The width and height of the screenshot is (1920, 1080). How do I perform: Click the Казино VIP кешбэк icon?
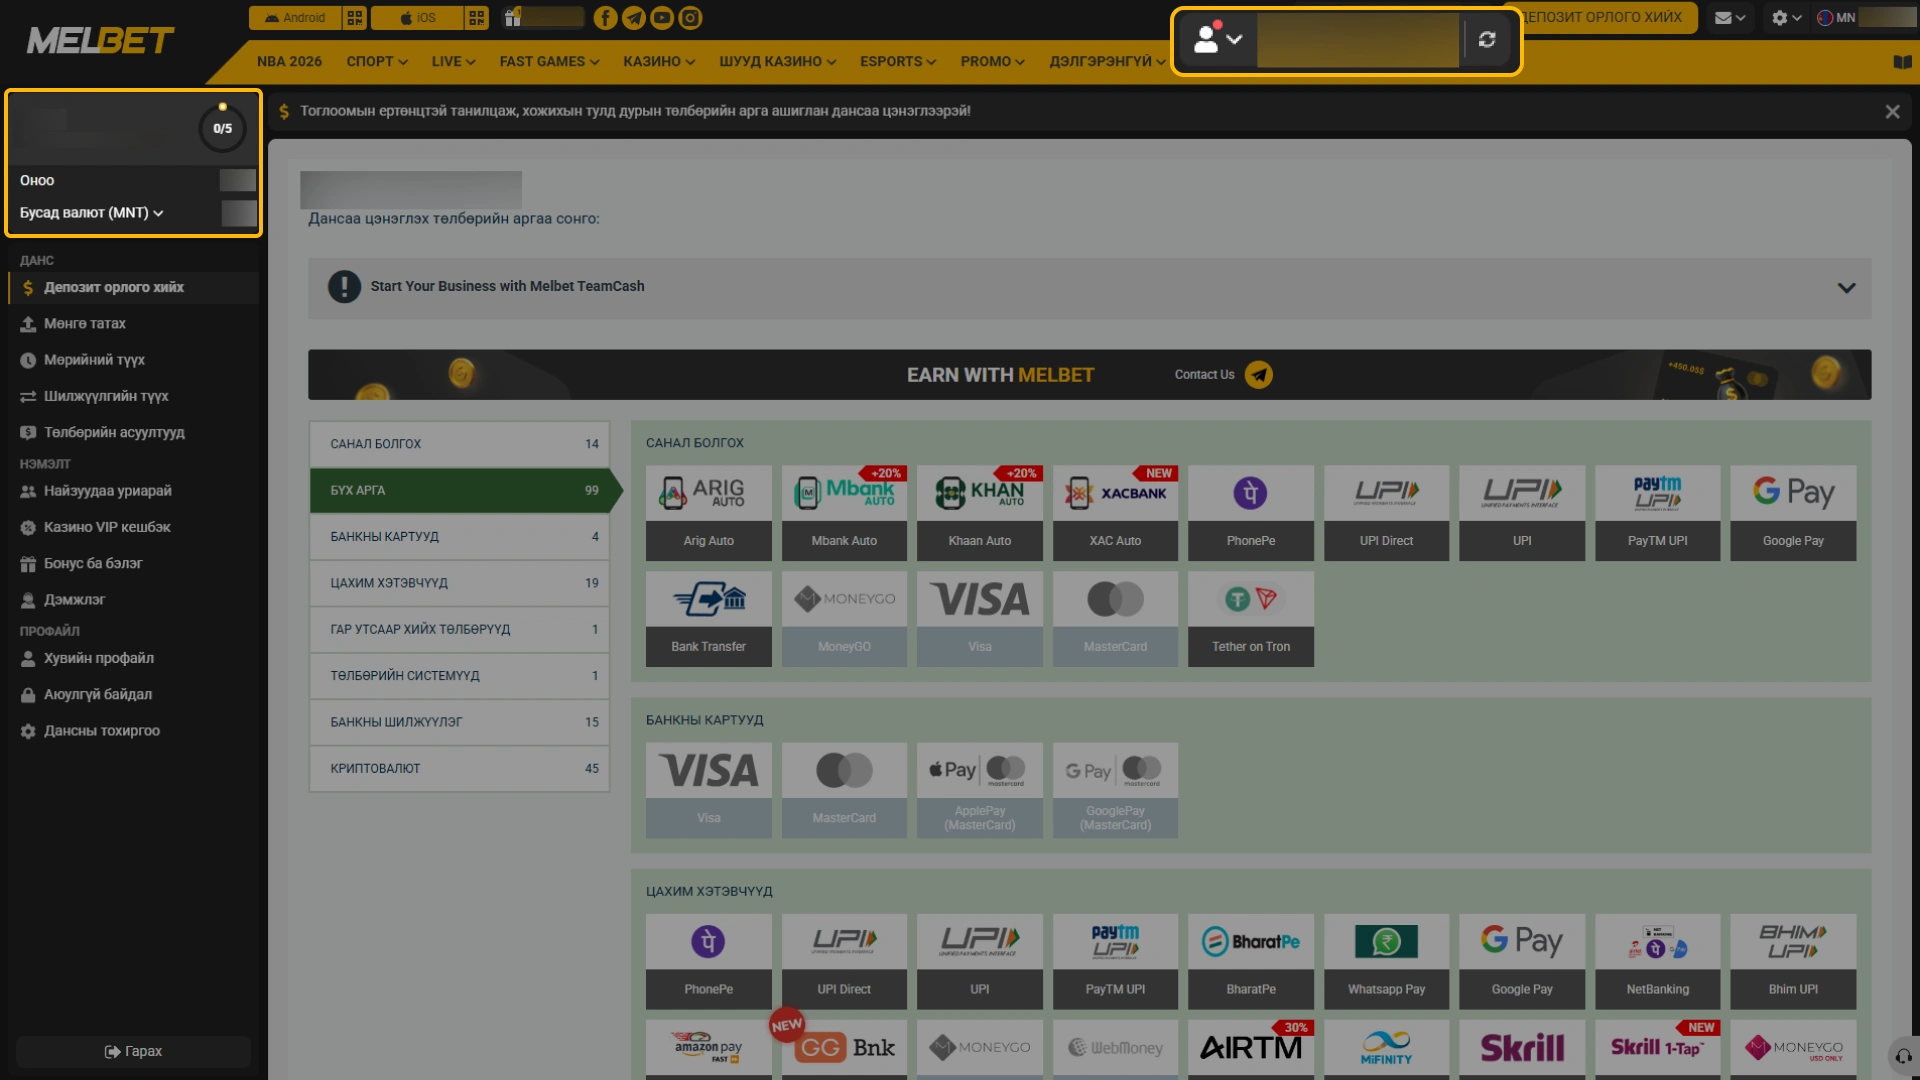click(28, 527)
